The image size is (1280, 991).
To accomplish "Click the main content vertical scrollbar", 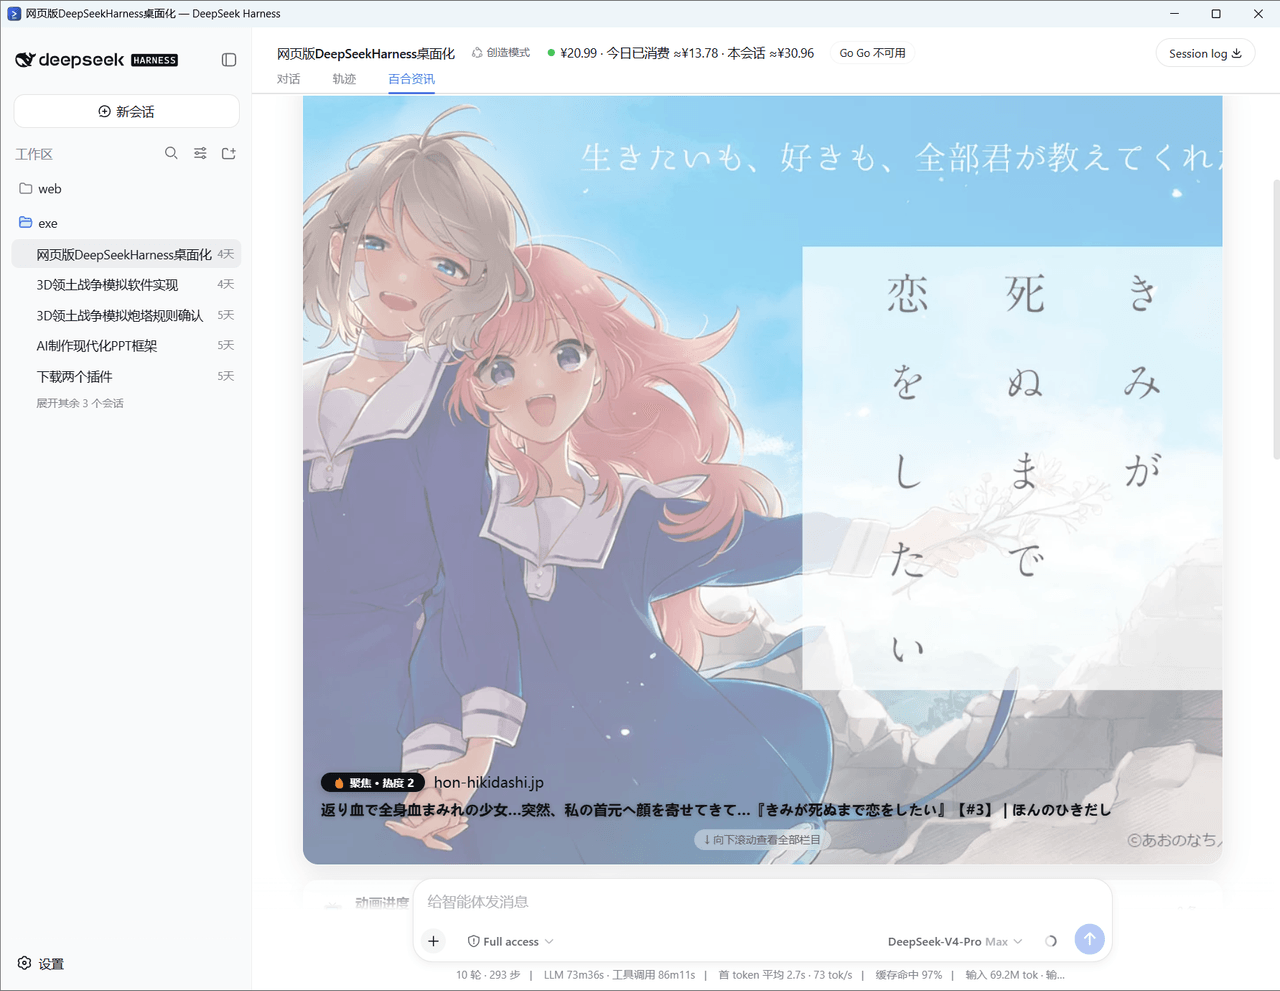I will coord(1275,320).
